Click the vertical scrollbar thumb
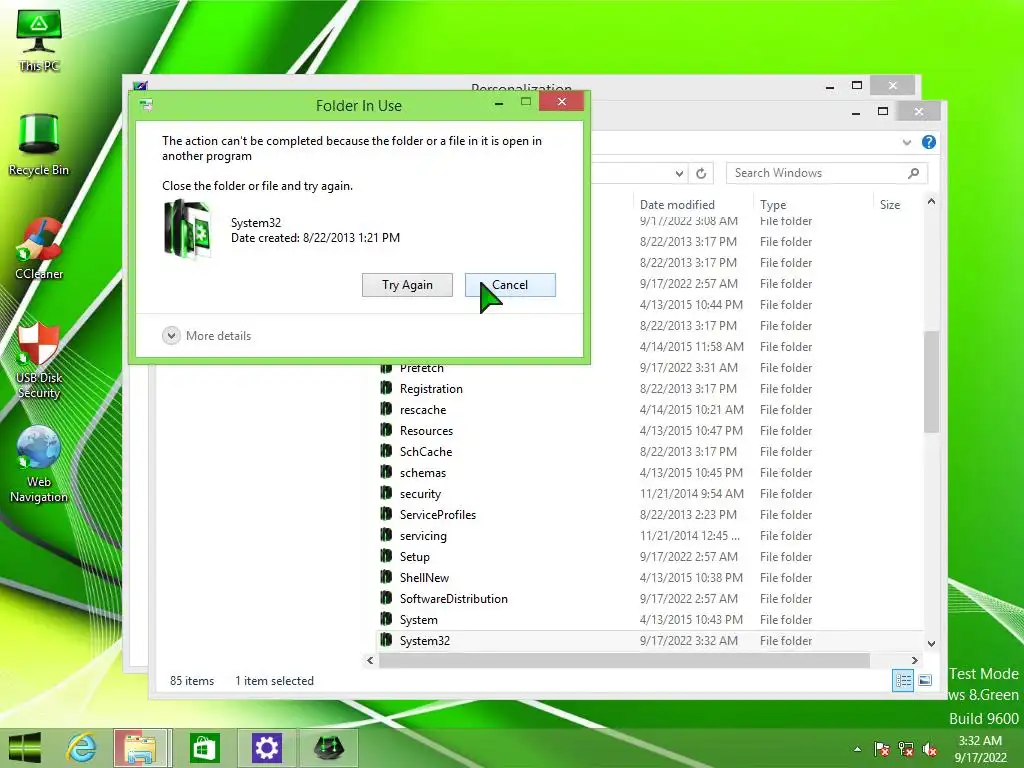 pyautogui.click(x=931, y=381)
